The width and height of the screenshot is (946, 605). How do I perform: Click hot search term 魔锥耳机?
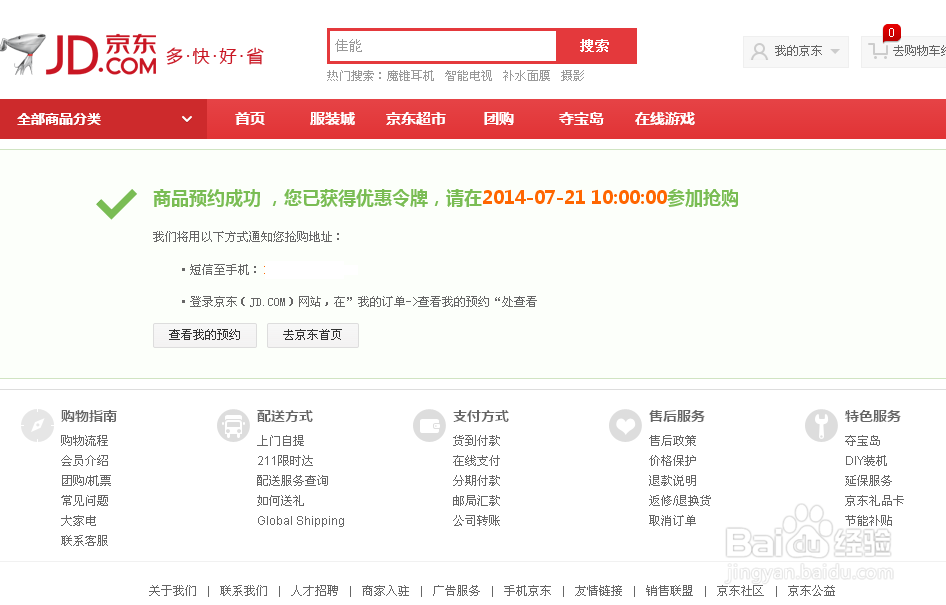[410, 76]
